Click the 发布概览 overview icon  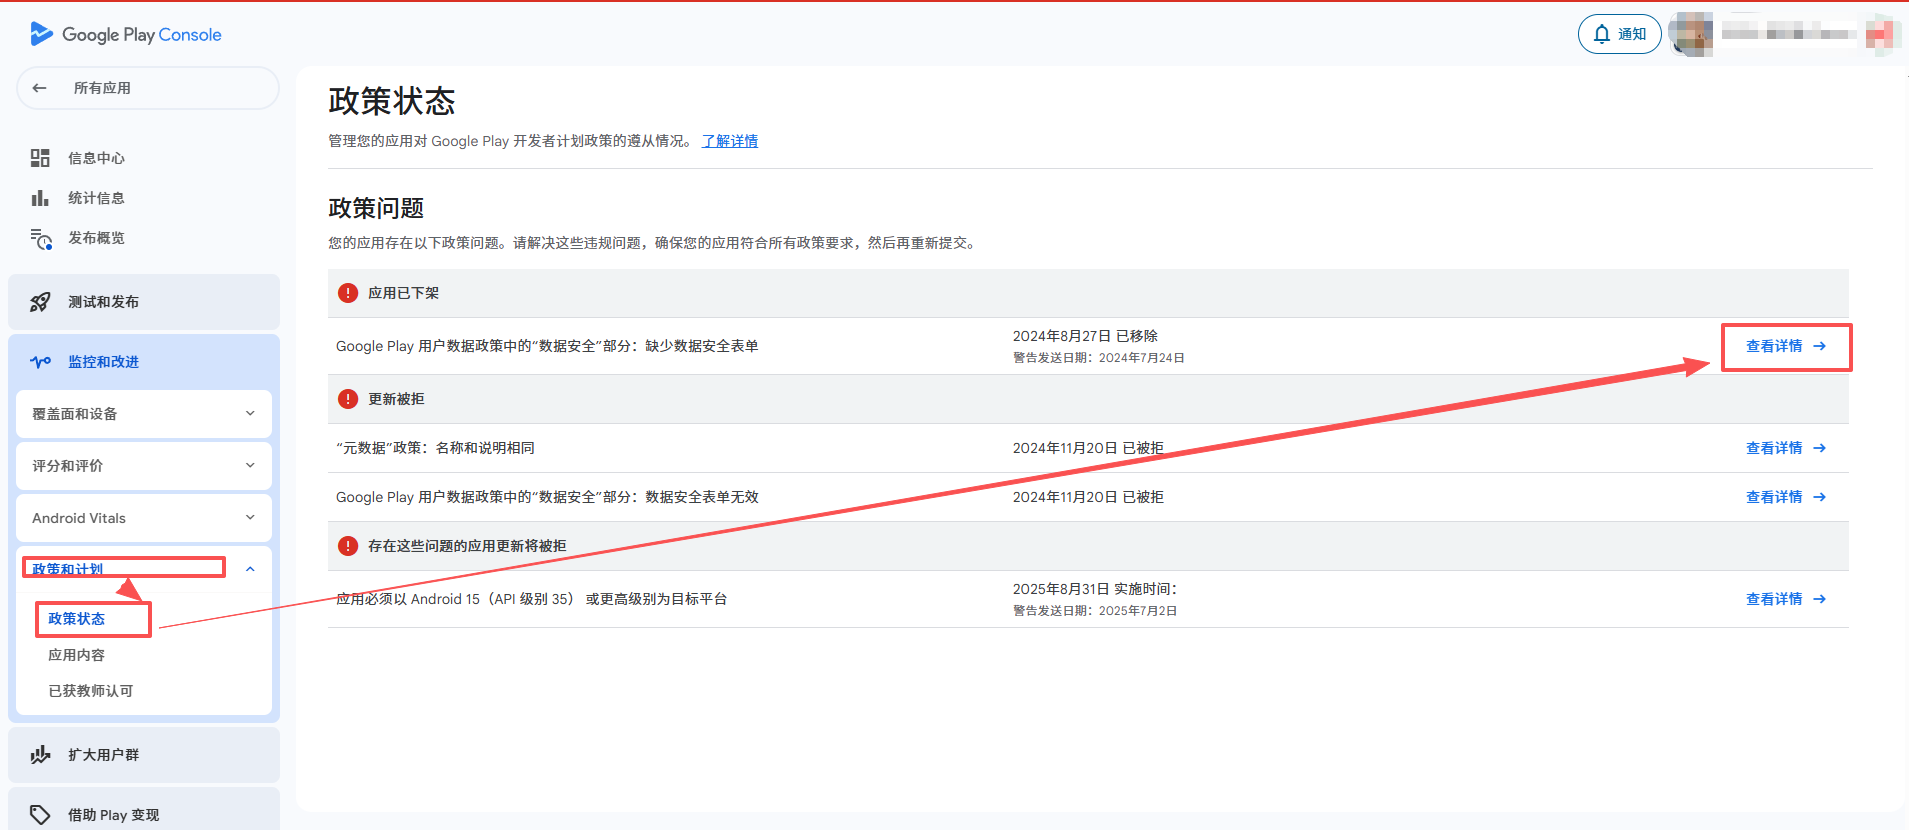coord(41,239)
